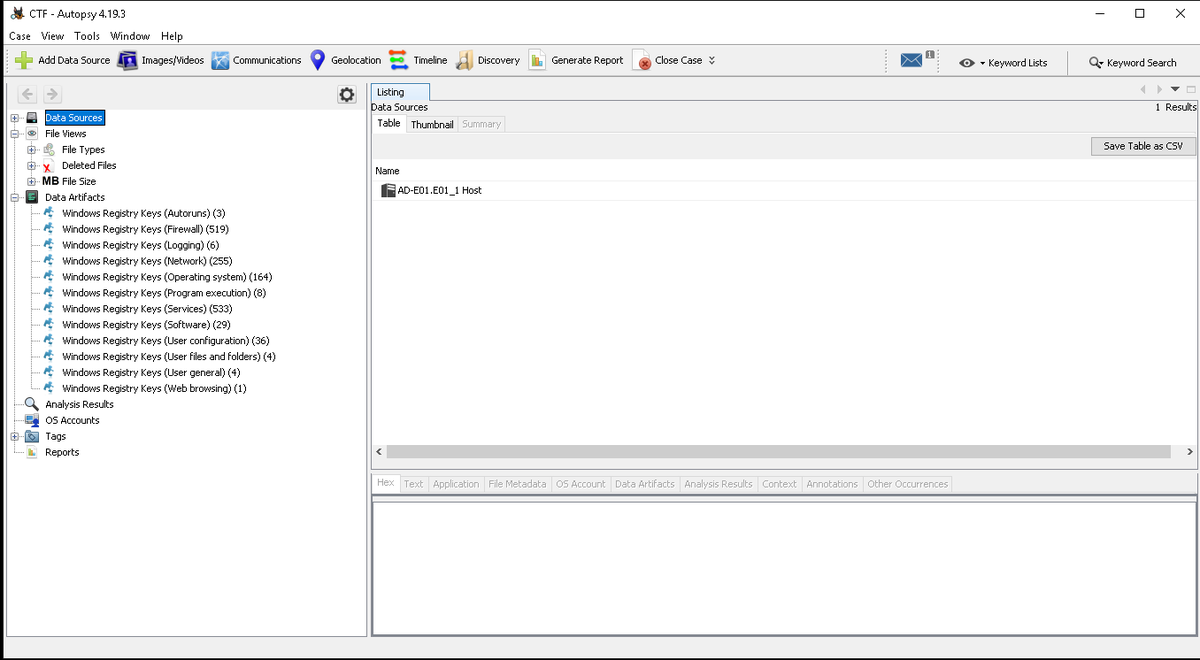Screen dimensions: 1200x660
Task: Select Windows Registry Keys (Program execution) (8)
Action: tap(164, 293)
